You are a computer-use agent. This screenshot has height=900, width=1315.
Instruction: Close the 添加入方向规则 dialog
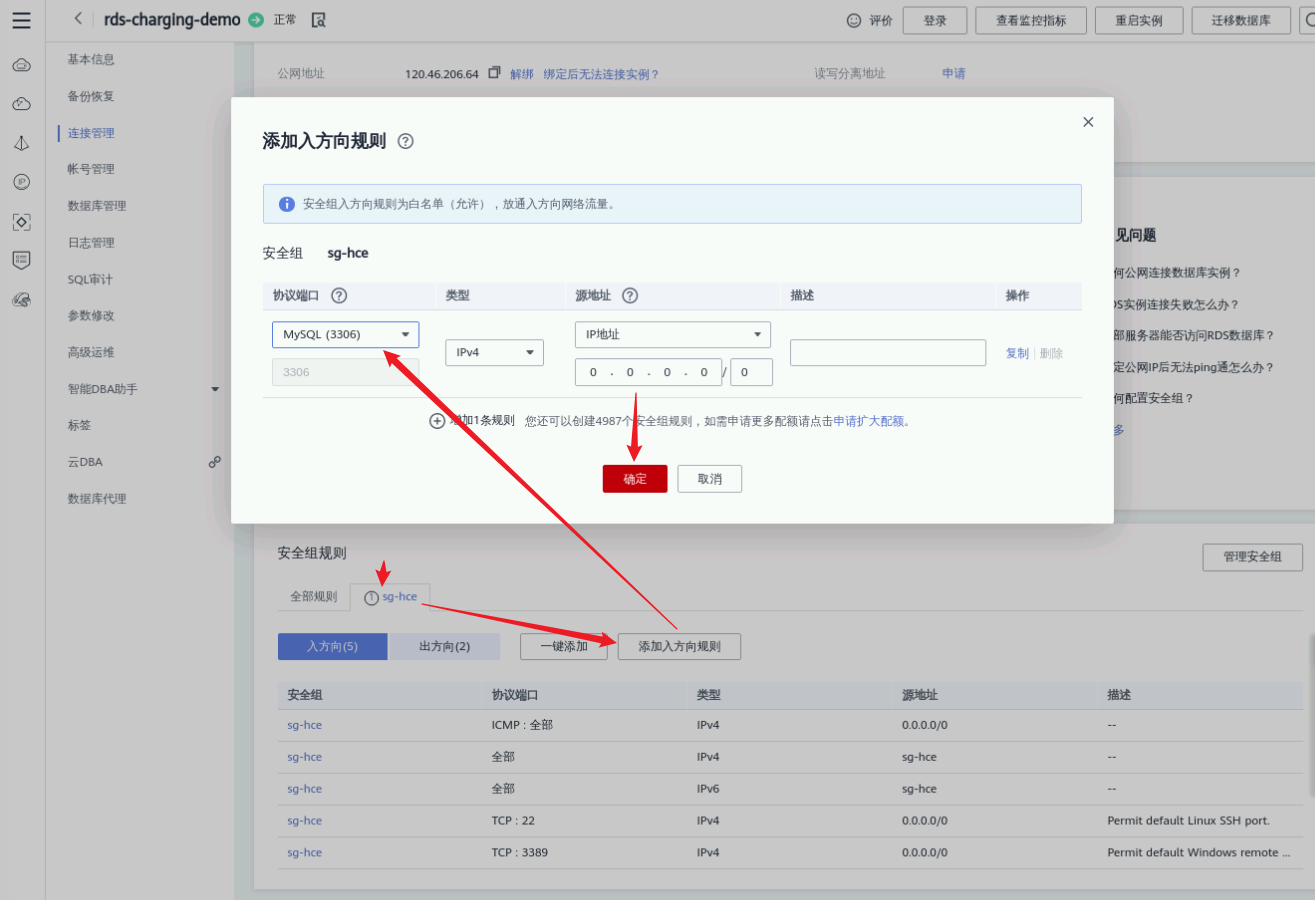coord(1088,122)
